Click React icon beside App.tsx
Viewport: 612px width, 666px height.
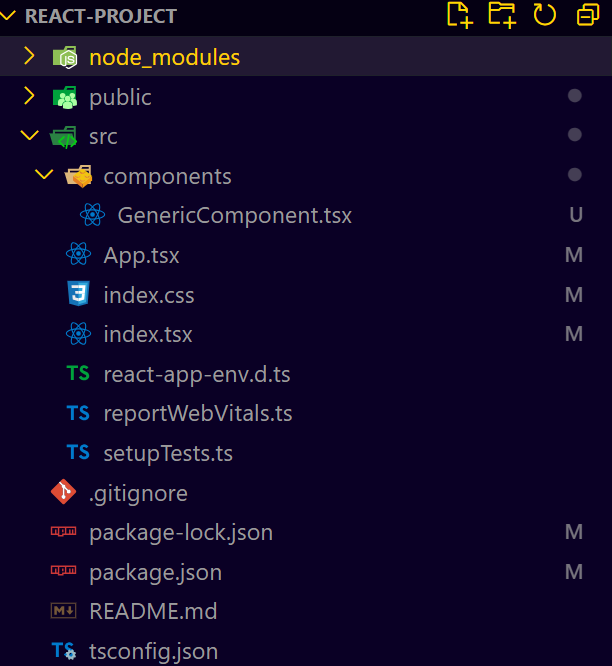[79, 254]
